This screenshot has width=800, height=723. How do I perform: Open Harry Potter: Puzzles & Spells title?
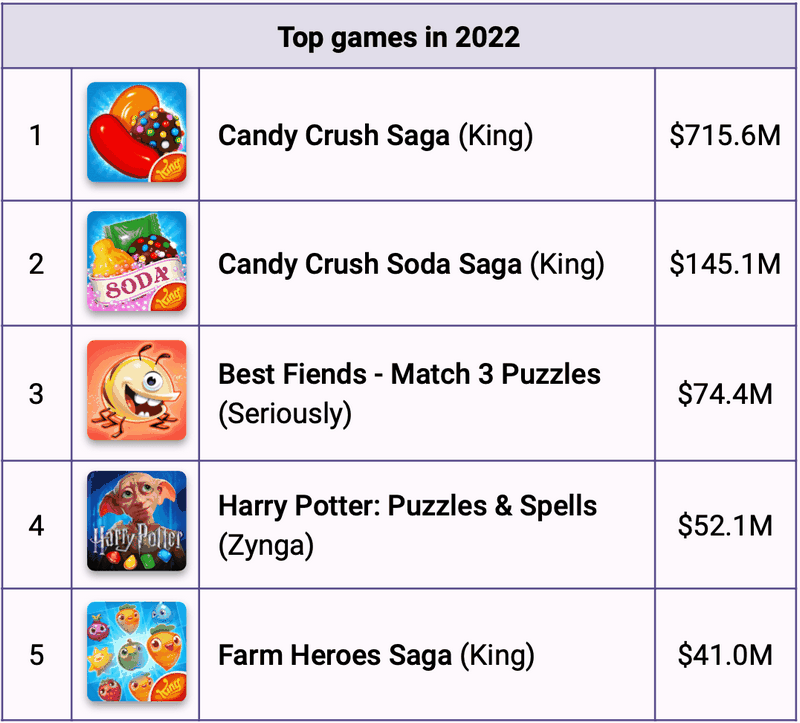pyautogui.click(x=407, y=506)
